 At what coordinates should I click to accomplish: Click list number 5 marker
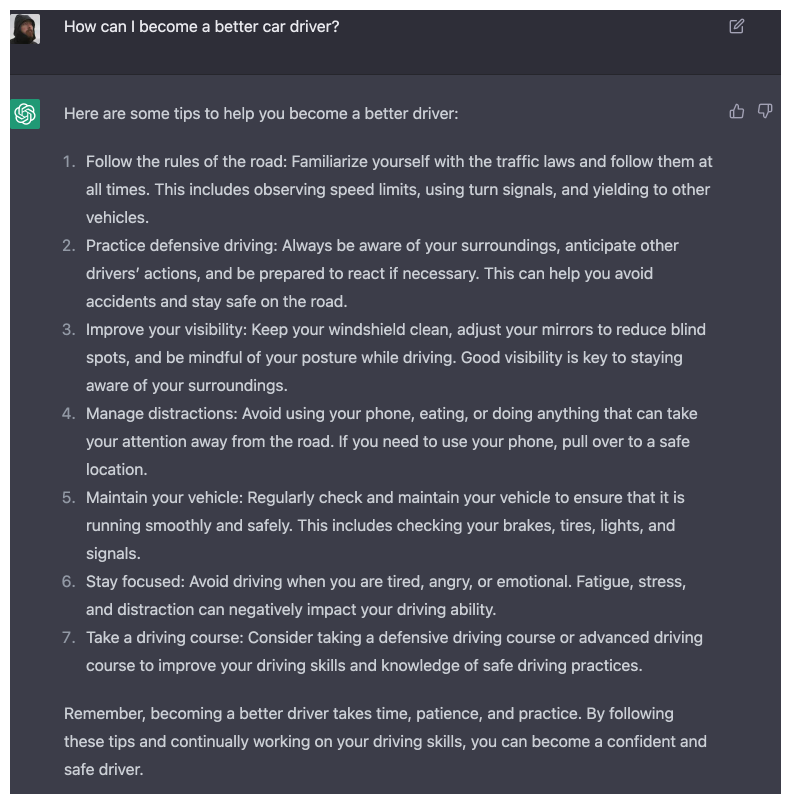pyautogui.click(x=69, y=498)
